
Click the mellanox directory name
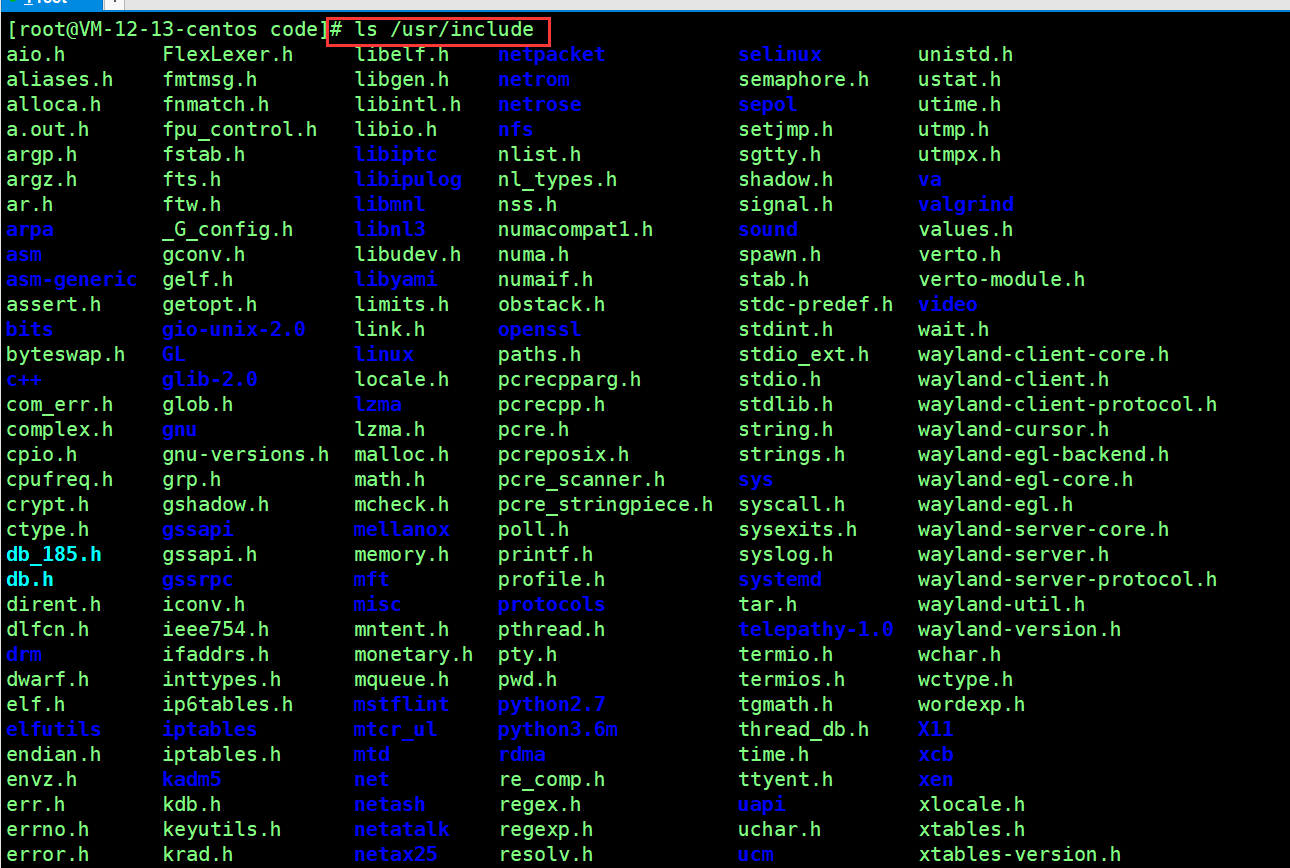pyautogui.click(x=401, y=530)
